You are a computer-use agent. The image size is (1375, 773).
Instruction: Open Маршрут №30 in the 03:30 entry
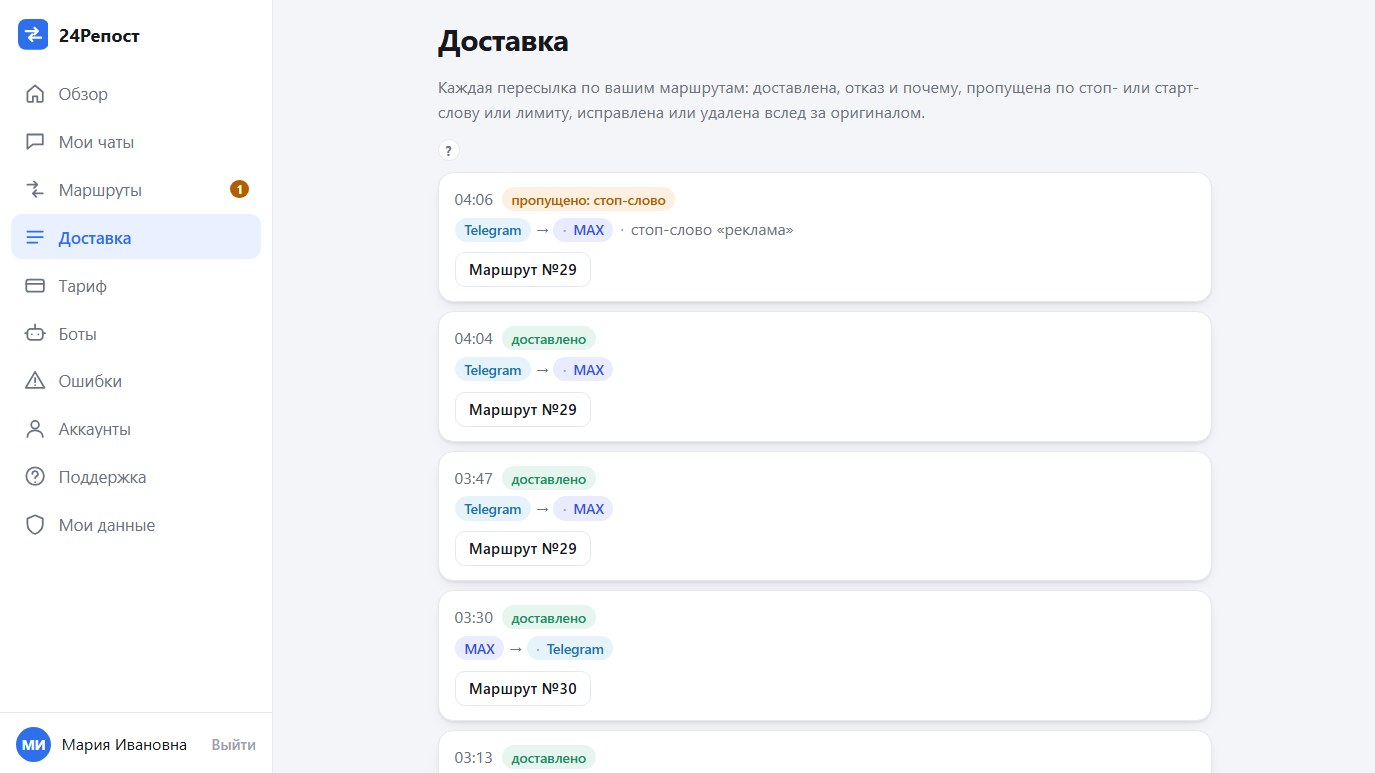[523, 688]
